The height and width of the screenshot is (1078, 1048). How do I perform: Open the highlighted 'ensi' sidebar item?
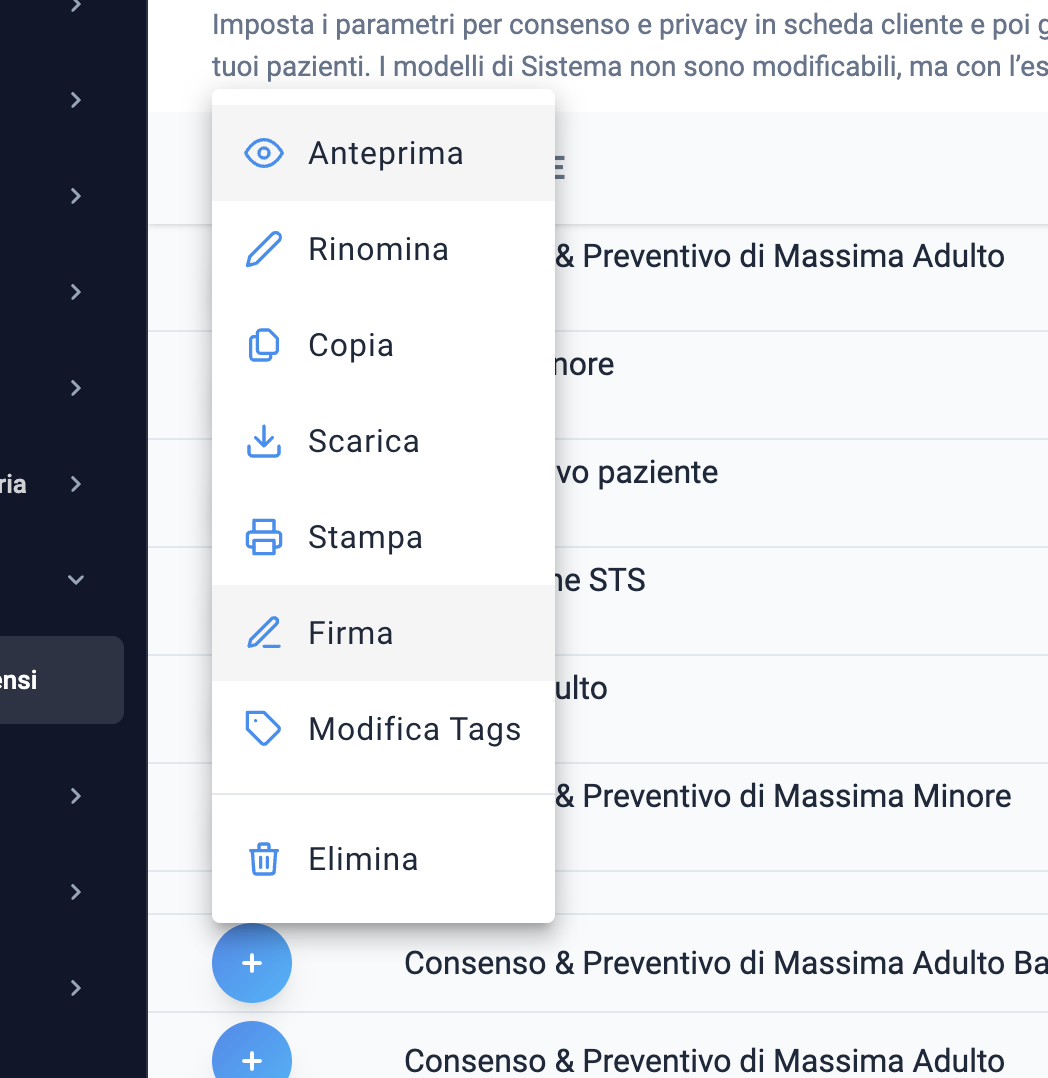tap(62, 680)
